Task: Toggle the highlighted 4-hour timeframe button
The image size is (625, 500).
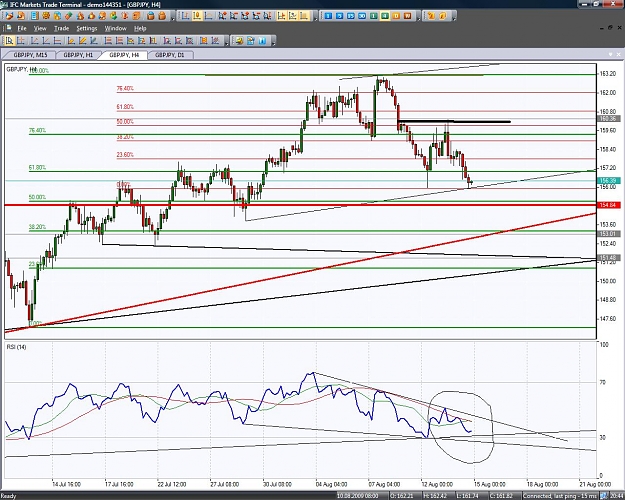Action: [x=385, y=16]
